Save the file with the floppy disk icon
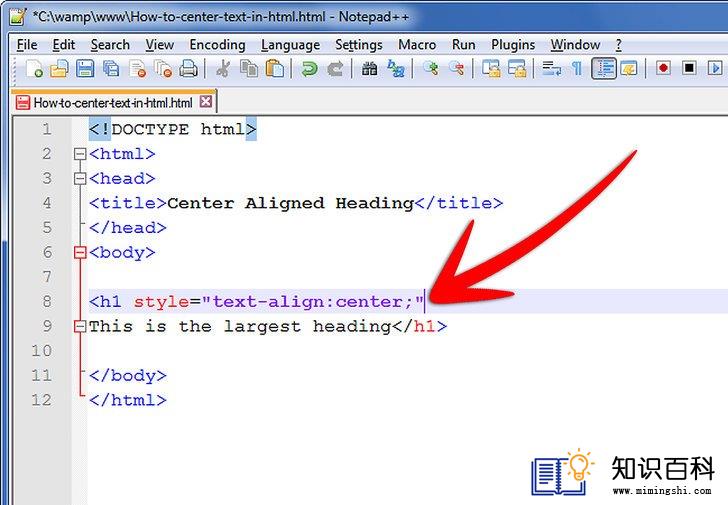This screenshot has width=728, height=505. [x=85, y=69]
